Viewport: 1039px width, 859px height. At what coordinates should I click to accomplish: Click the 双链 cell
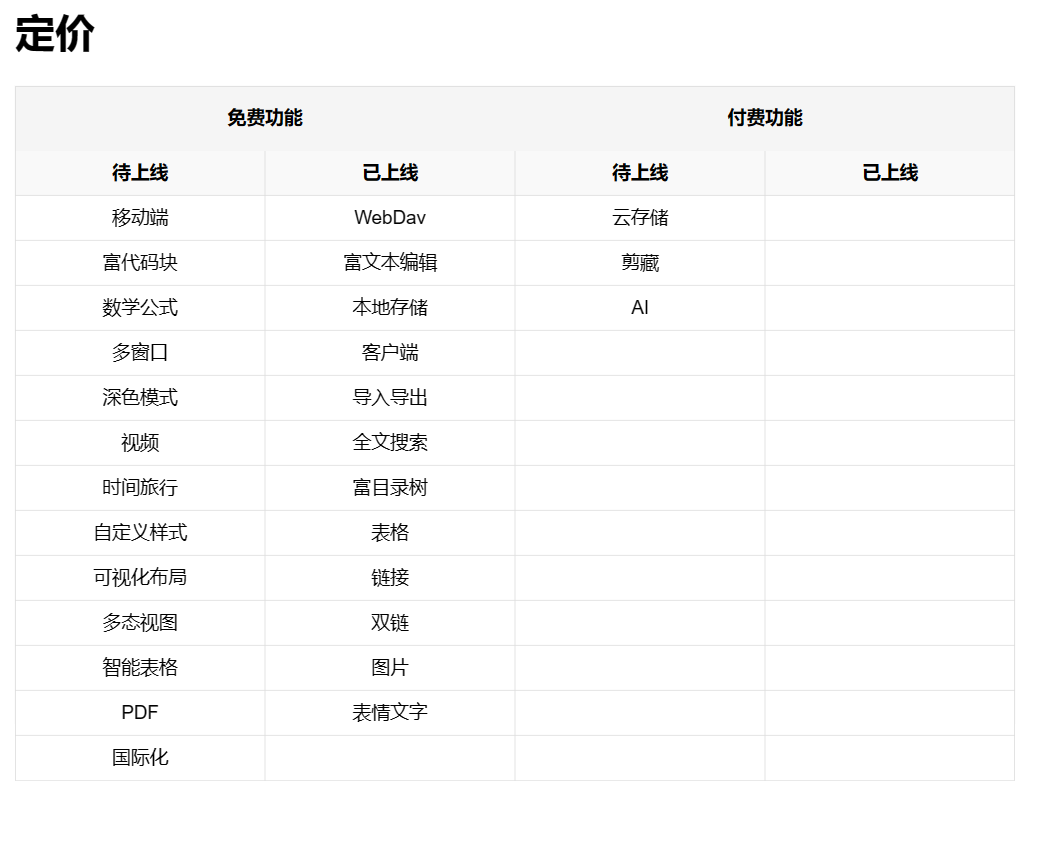click(x=390, y=623)
